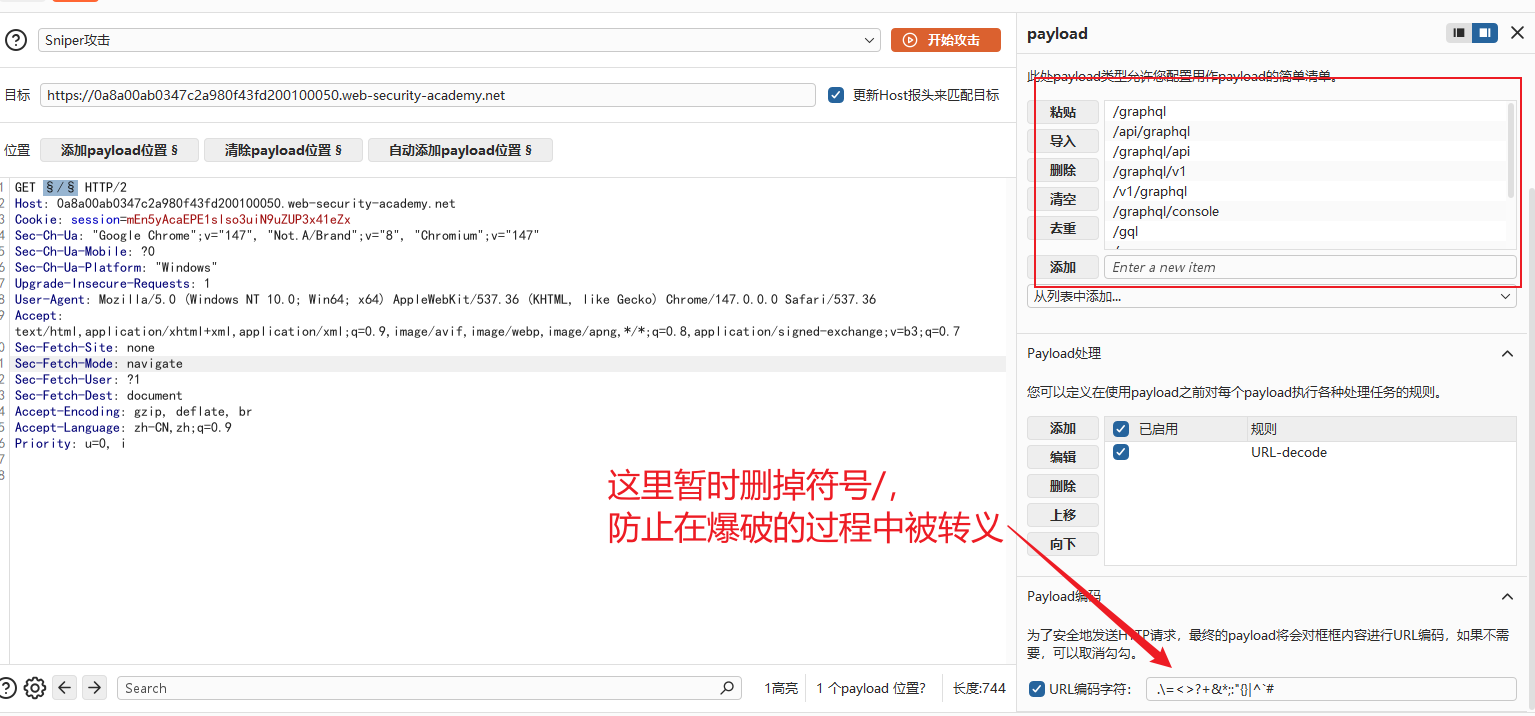The width and height of the screenshot is (1535, 716).
Task: Go to next search match arrow
Action: pos(94,687)
